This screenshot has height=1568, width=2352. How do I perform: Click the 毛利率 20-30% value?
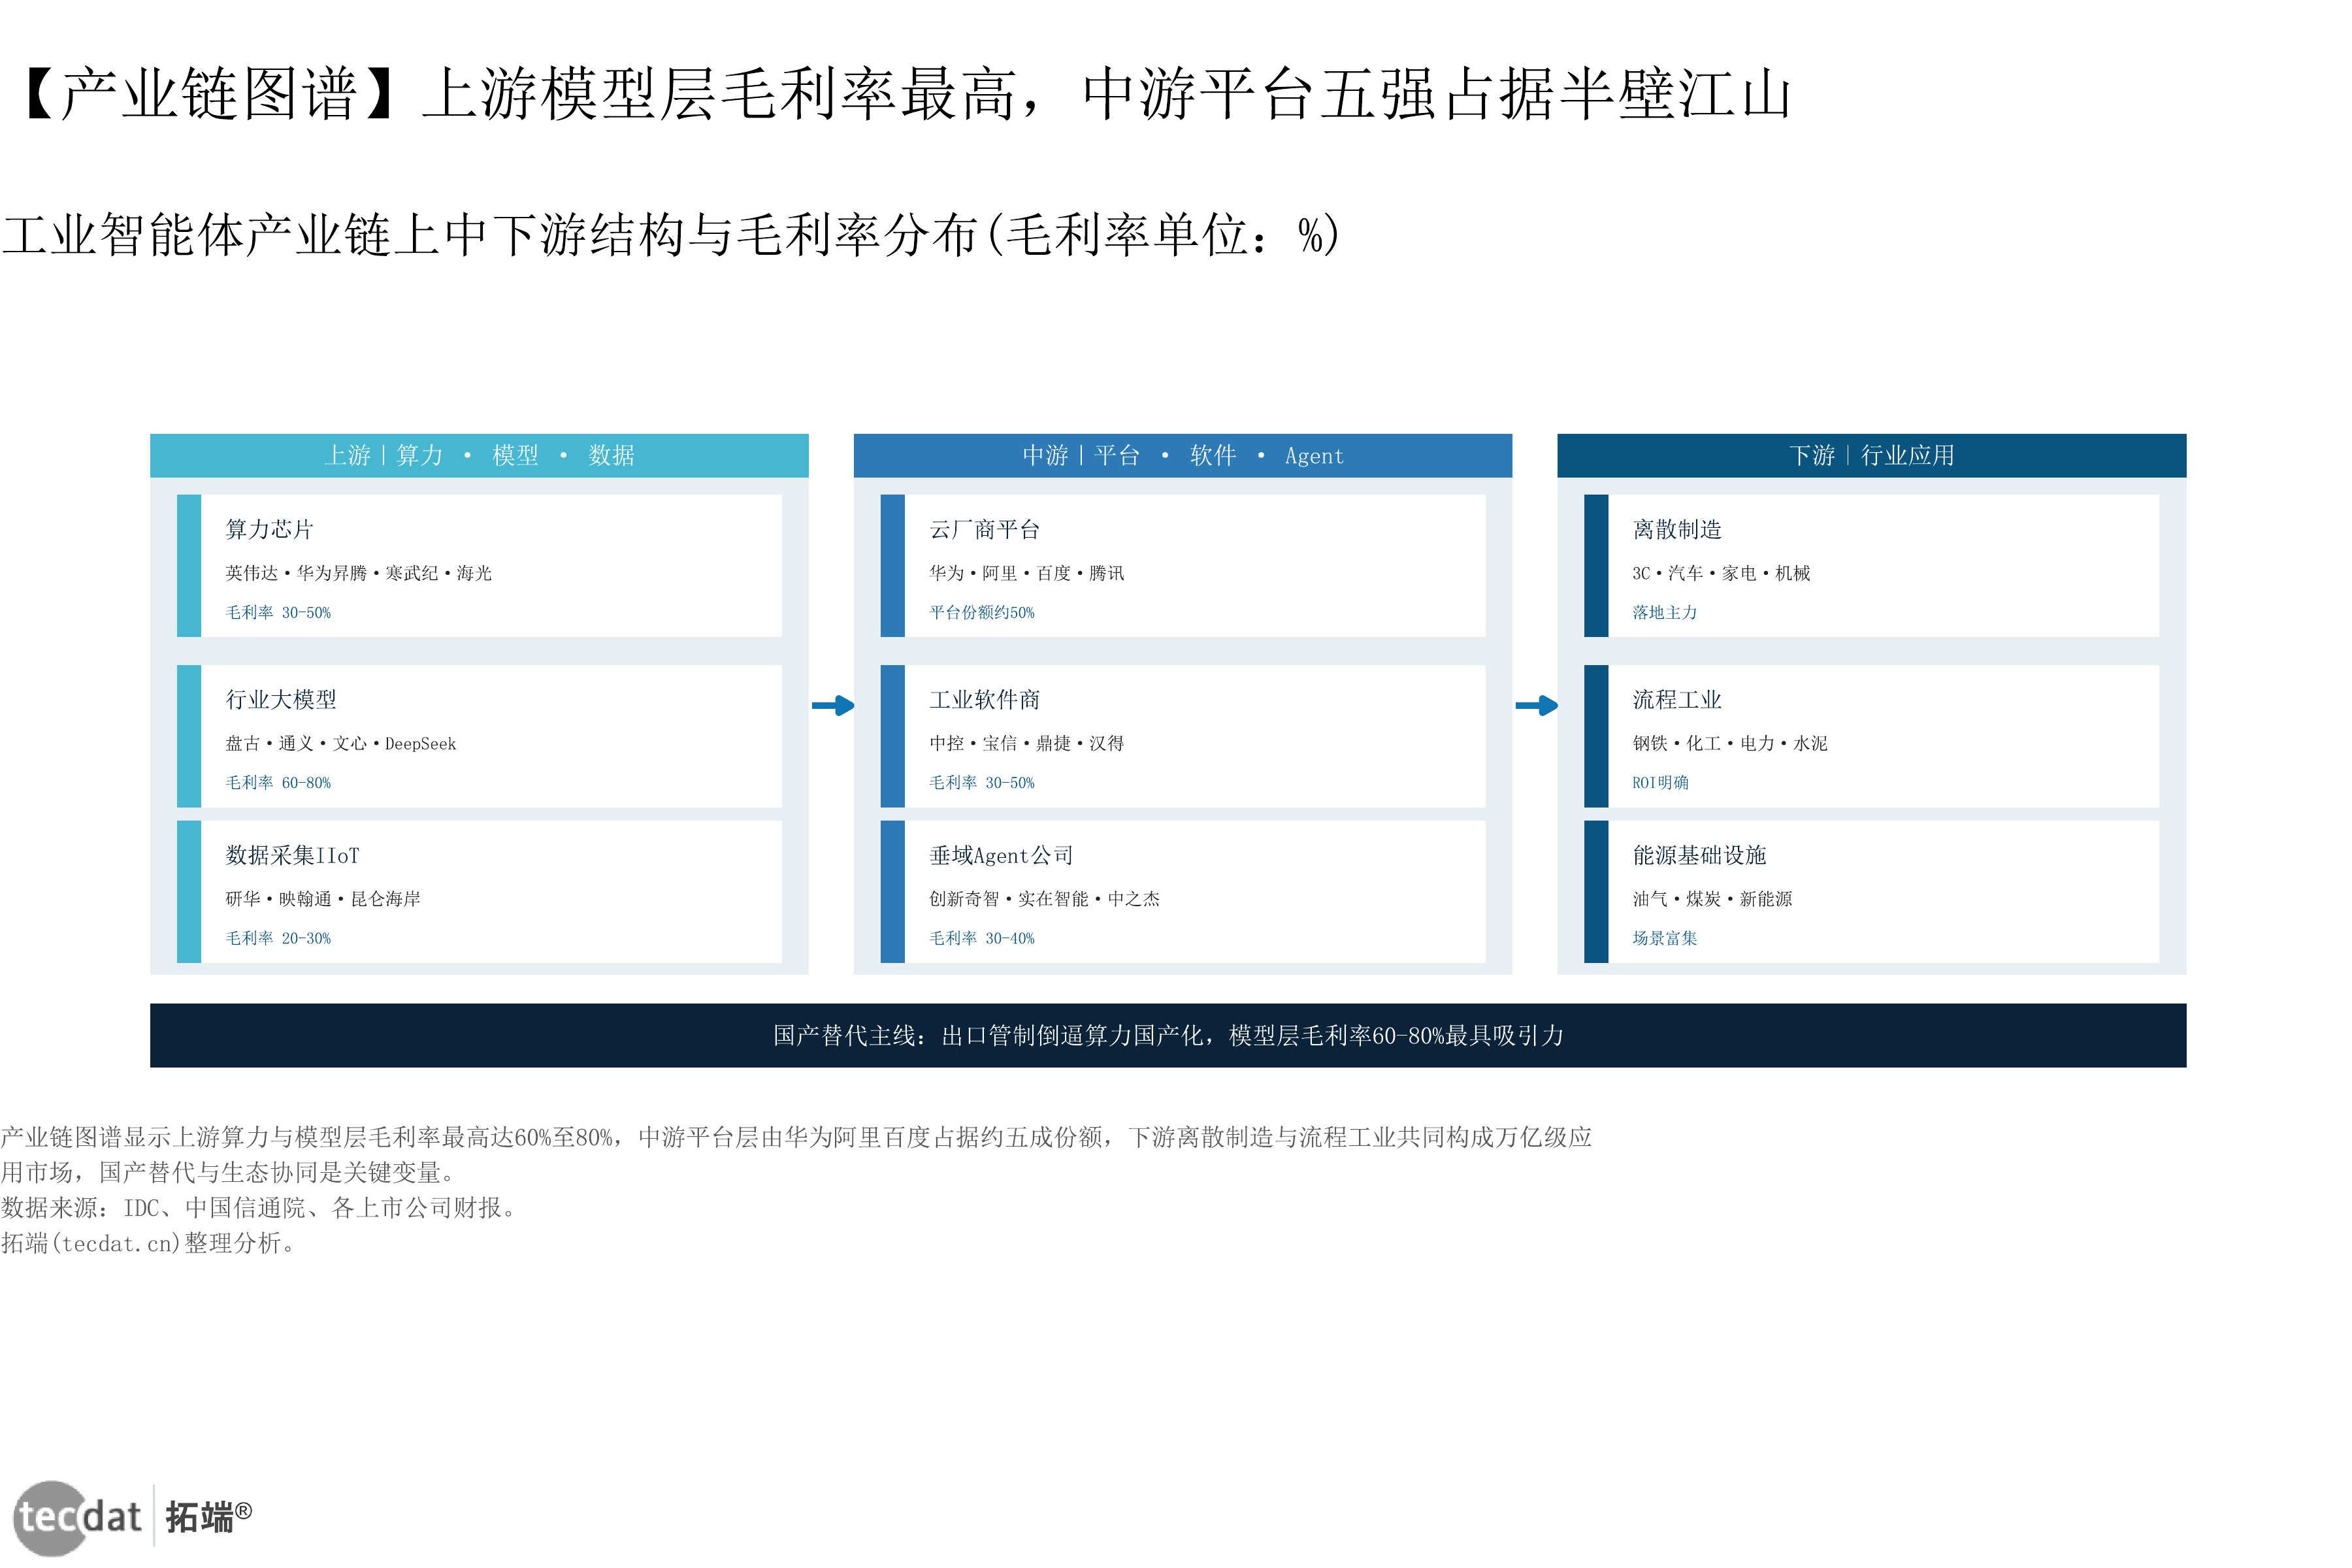pyautogui.click(x=278, y=938)
